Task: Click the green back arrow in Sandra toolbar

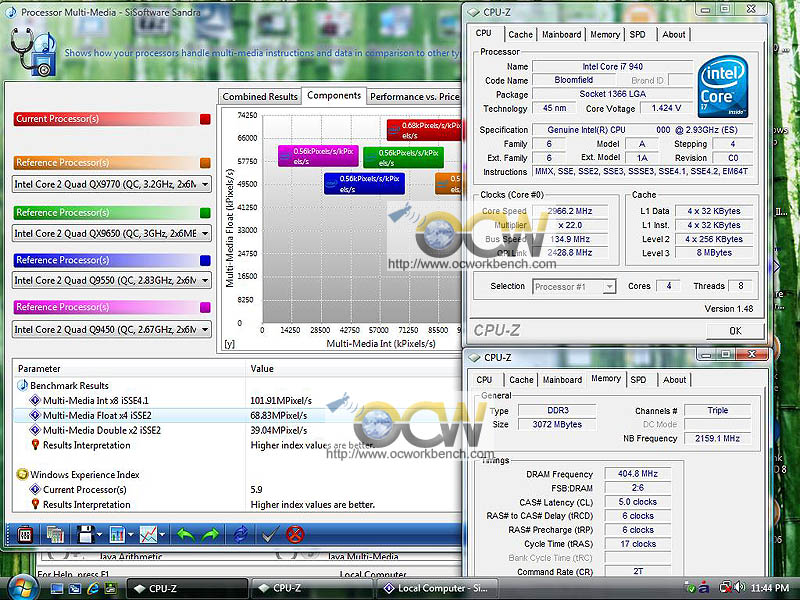Action: coord(186,535)
